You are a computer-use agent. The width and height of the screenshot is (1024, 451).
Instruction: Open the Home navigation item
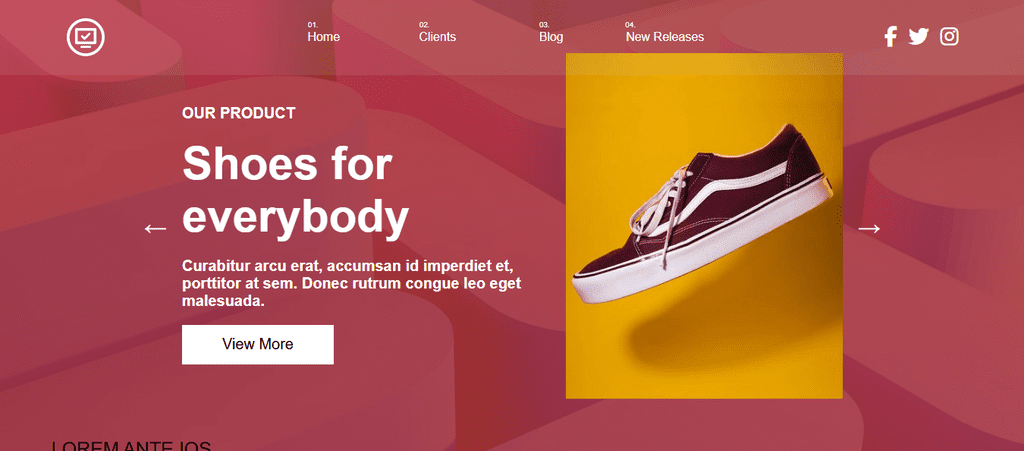[x=323, y=37]
